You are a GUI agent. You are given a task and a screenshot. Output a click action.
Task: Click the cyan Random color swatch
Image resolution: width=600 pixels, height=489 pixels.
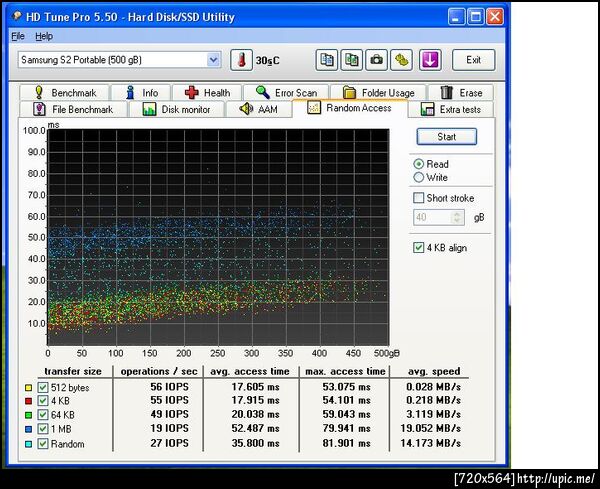pos(28,444)
